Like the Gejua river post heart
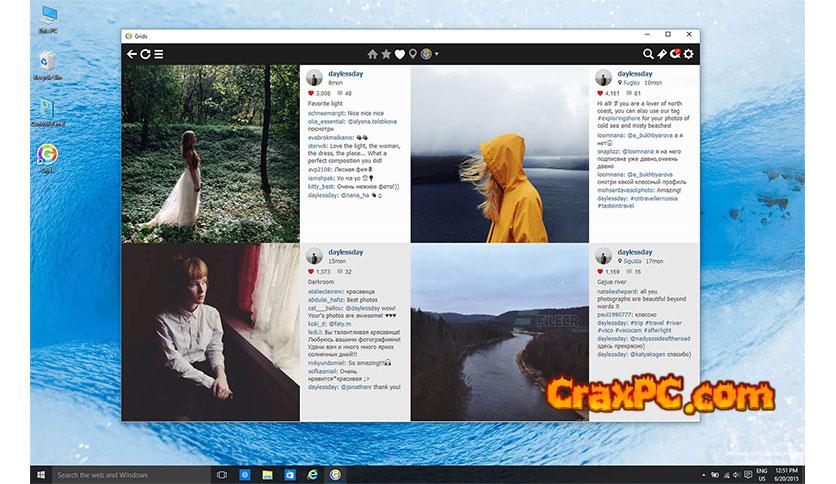The image size is (836, 484). click(600, 271)
